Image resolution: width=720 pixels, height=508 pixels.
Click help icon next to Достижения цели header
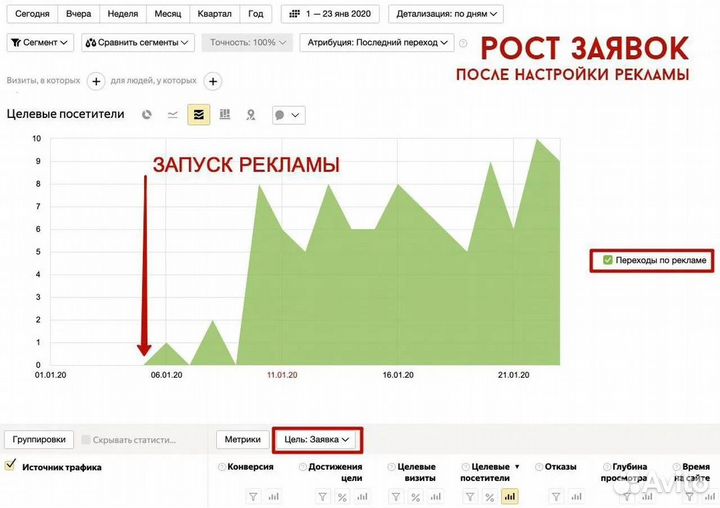coord(303,467)
